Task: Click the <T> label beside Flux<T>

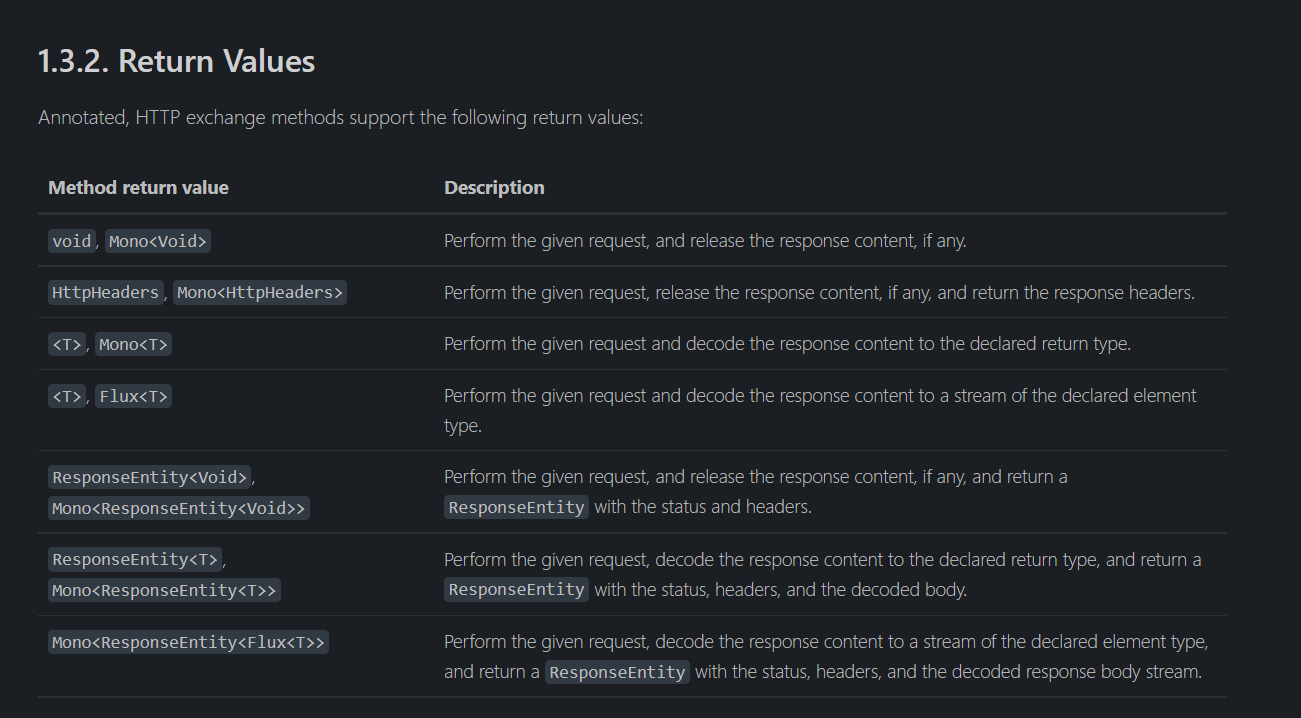Action: [67, 397]
